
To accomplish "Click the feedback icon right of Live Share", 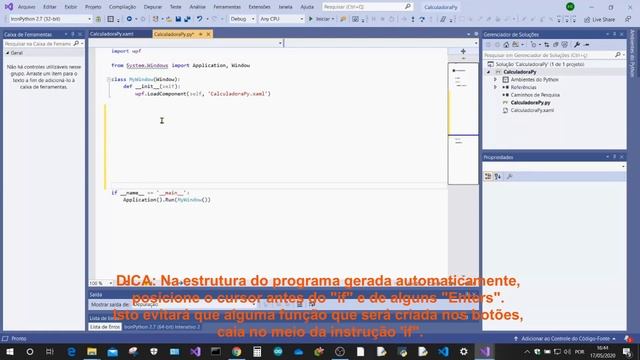I will pyautogui.click(x=628, y=19).
